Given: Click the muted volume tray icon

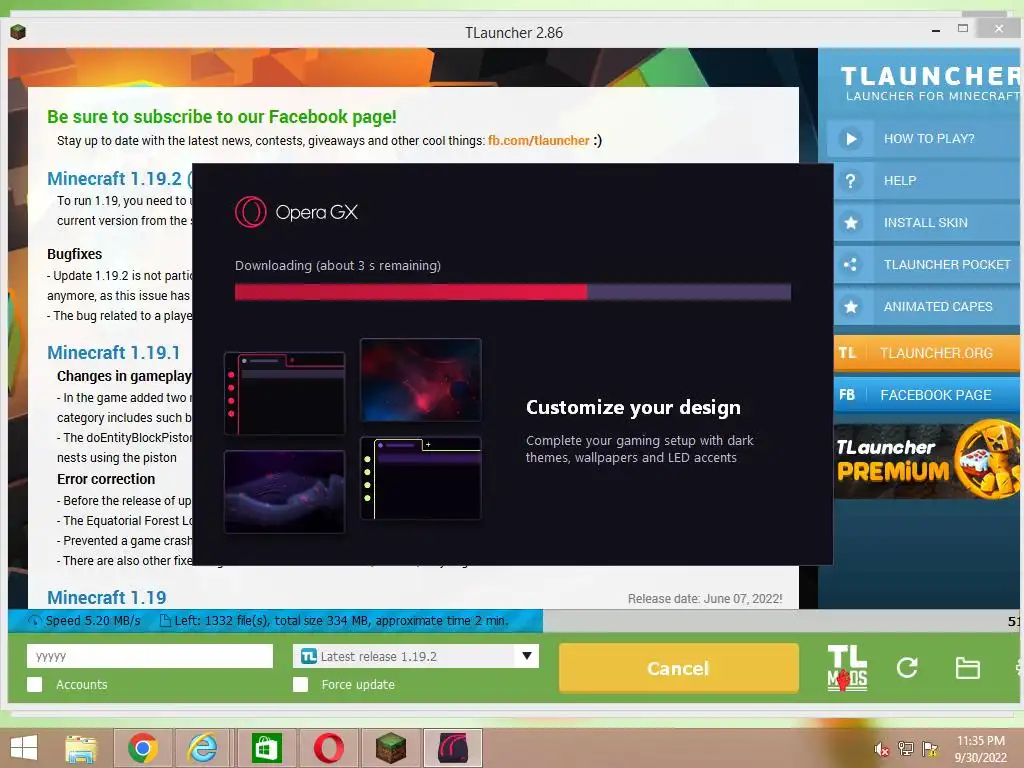Looking at the screenshot, I should click(881, 749).
